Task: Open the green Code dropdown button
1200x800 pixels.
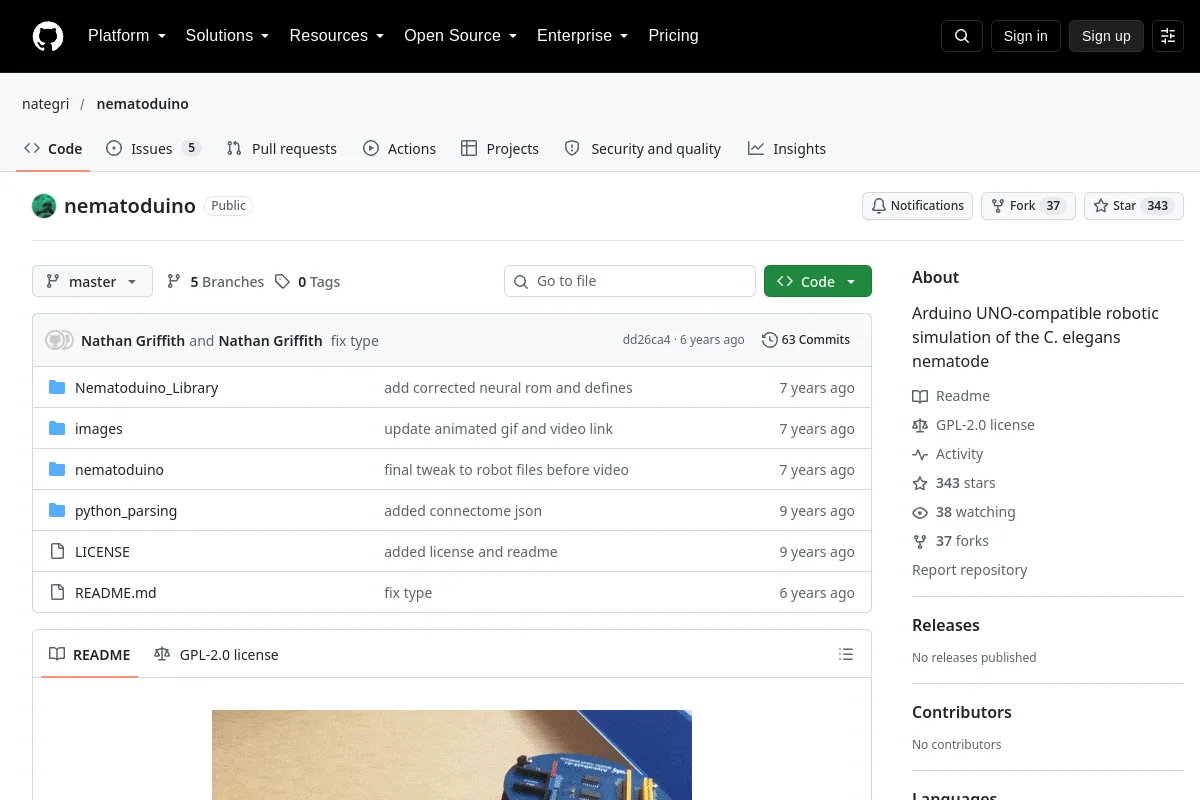Action: 817,282
